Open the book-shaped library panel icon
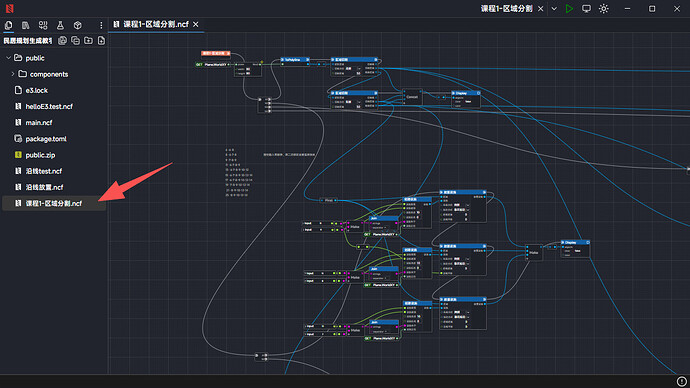This screenshot has width=690, height=388. pos(26,25)
